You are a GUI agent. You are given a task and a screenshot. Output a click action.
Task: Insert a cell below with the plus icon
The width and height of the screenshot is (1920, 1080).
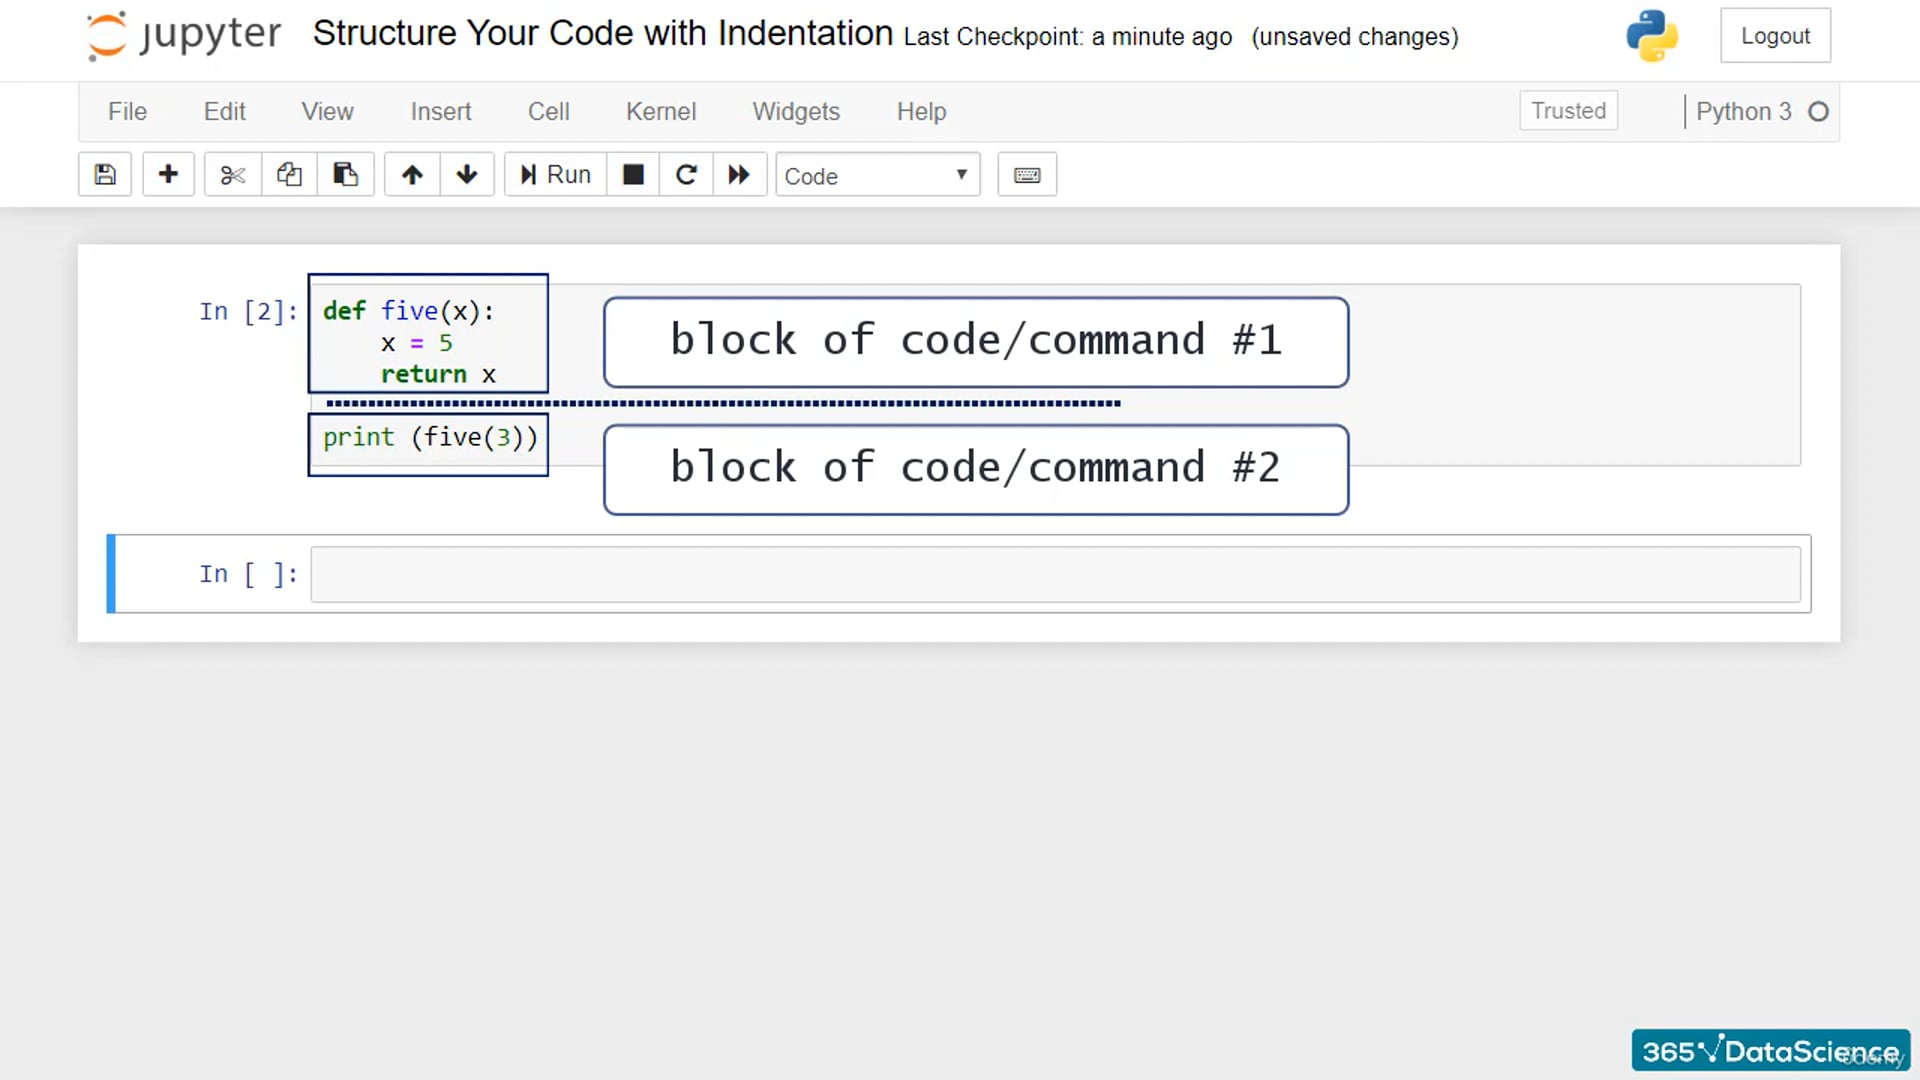pyautogui.click(x=168, y=175)
